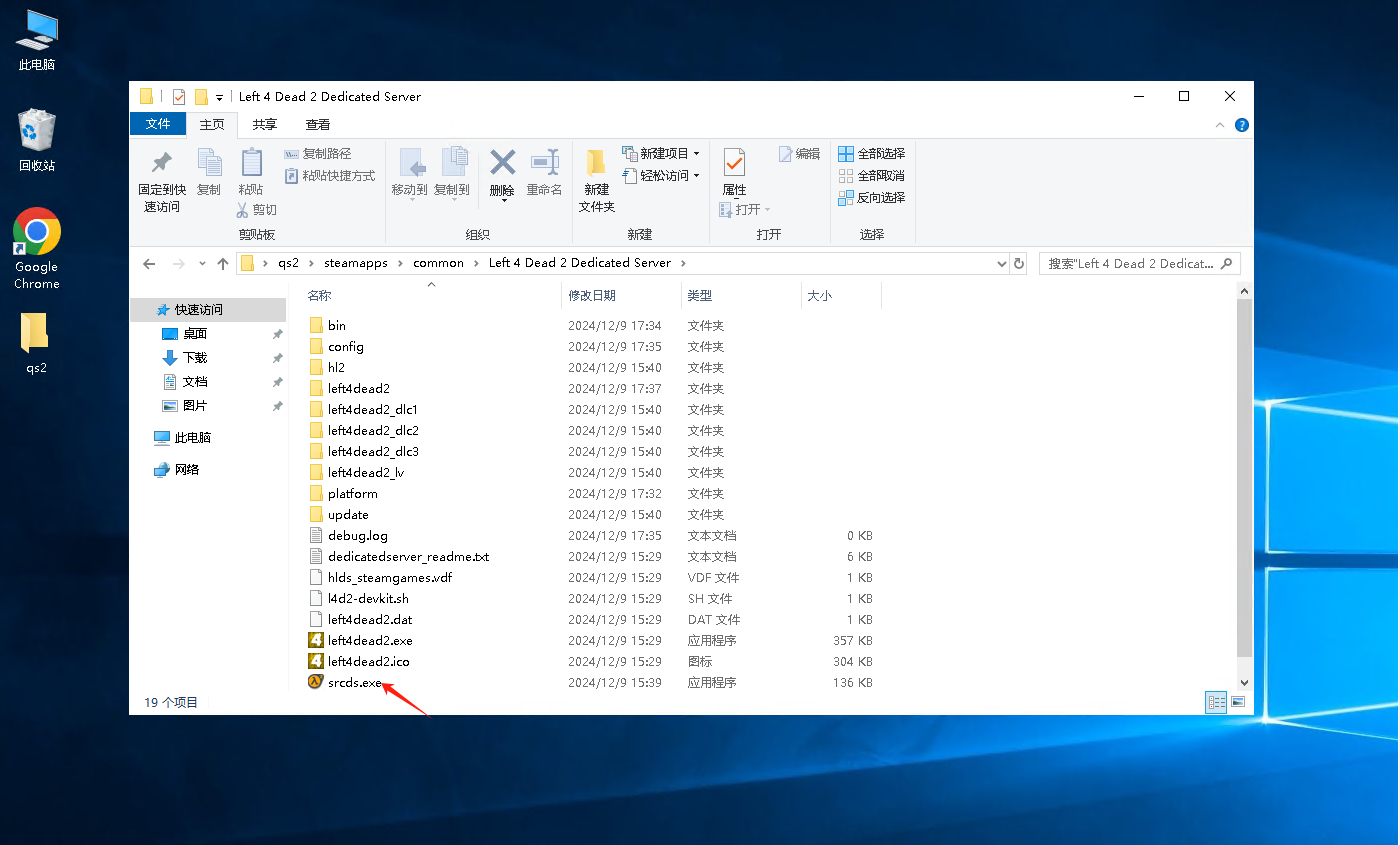Click Edit in the ribbon

click(800, 154)
